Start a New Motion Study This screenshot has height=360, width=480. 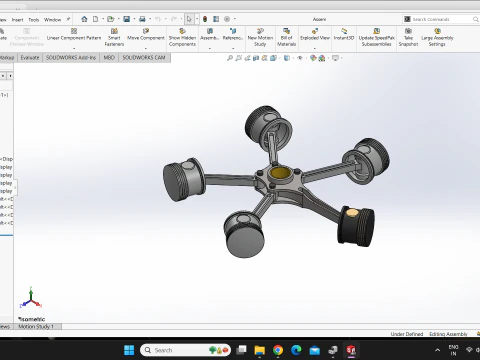(260, 37)
